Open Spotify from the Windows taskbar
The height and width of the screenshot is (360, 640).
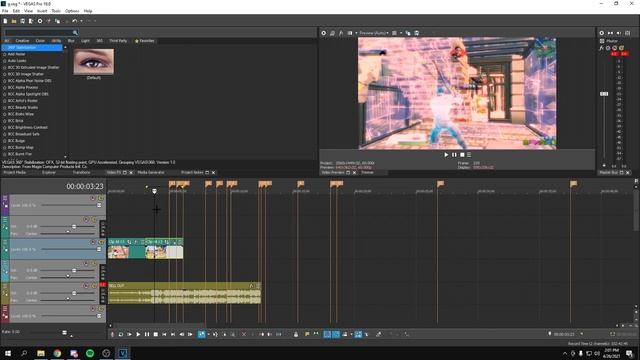(x=90, y=353)
